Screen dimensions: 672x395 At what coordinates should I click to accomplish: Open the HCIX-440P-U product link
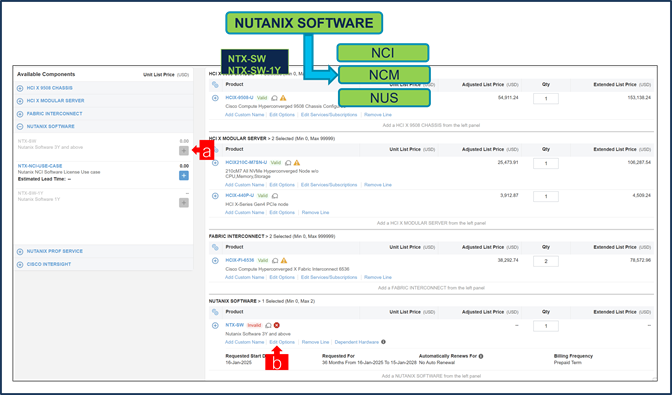click(x=240, y=195)
